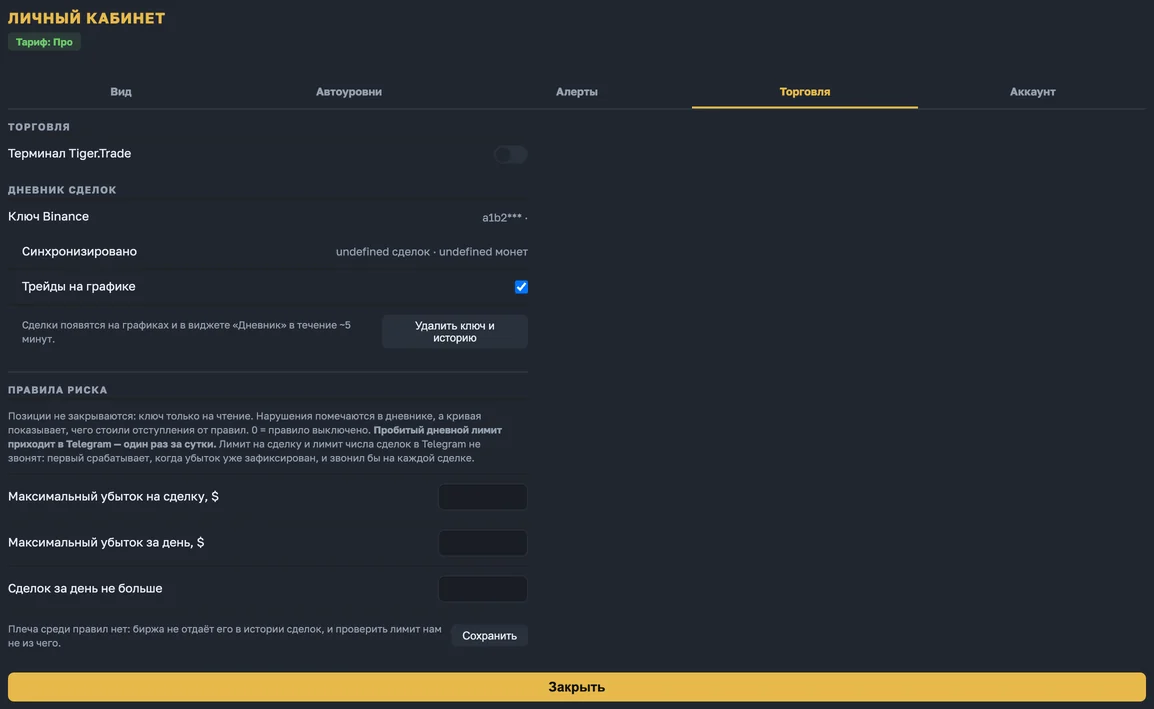Click the Тариф: Про badge

44,42
